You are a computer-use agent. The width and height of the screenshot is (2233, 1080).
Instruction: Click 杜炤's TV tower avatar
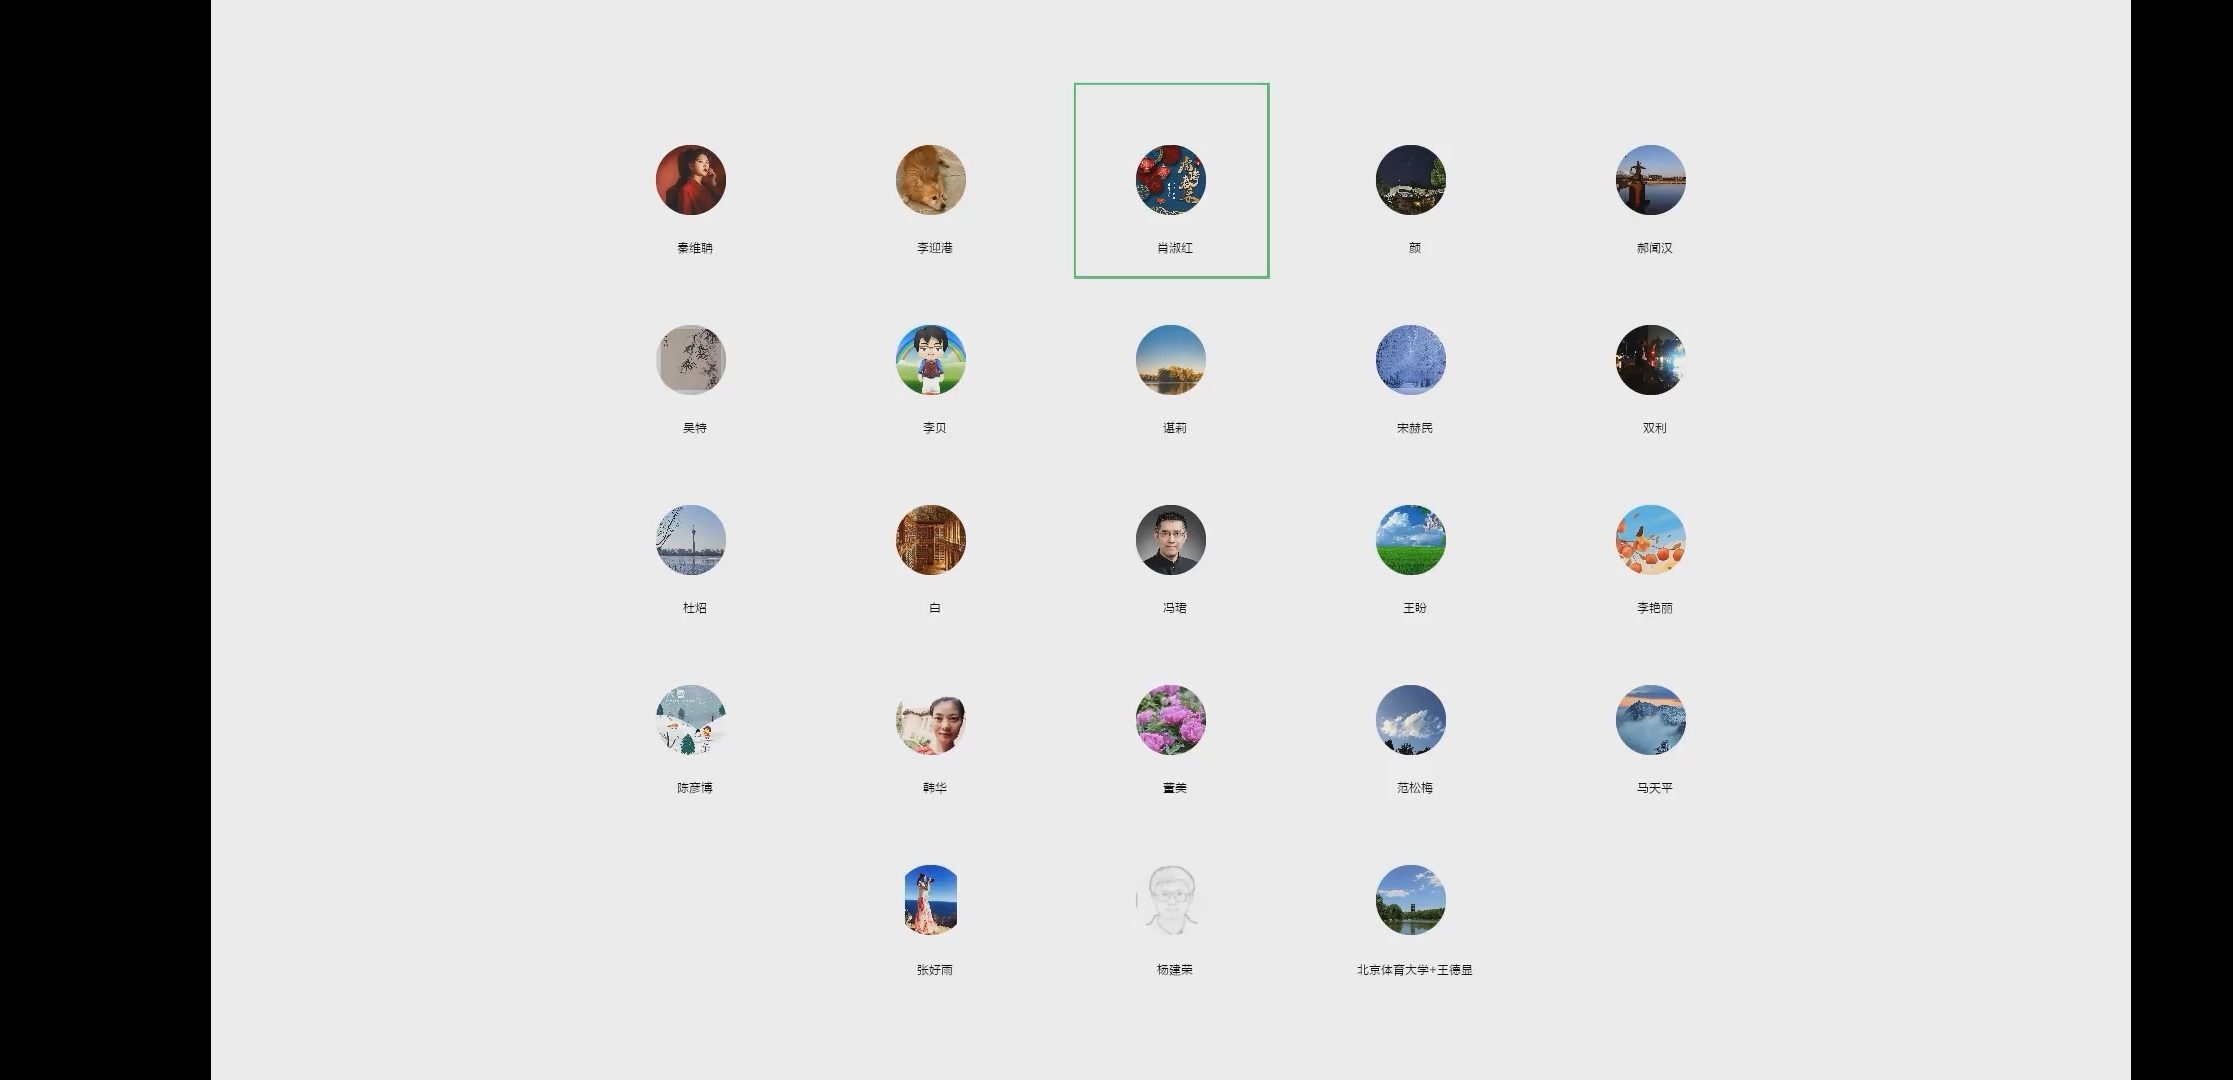point(690,540)
